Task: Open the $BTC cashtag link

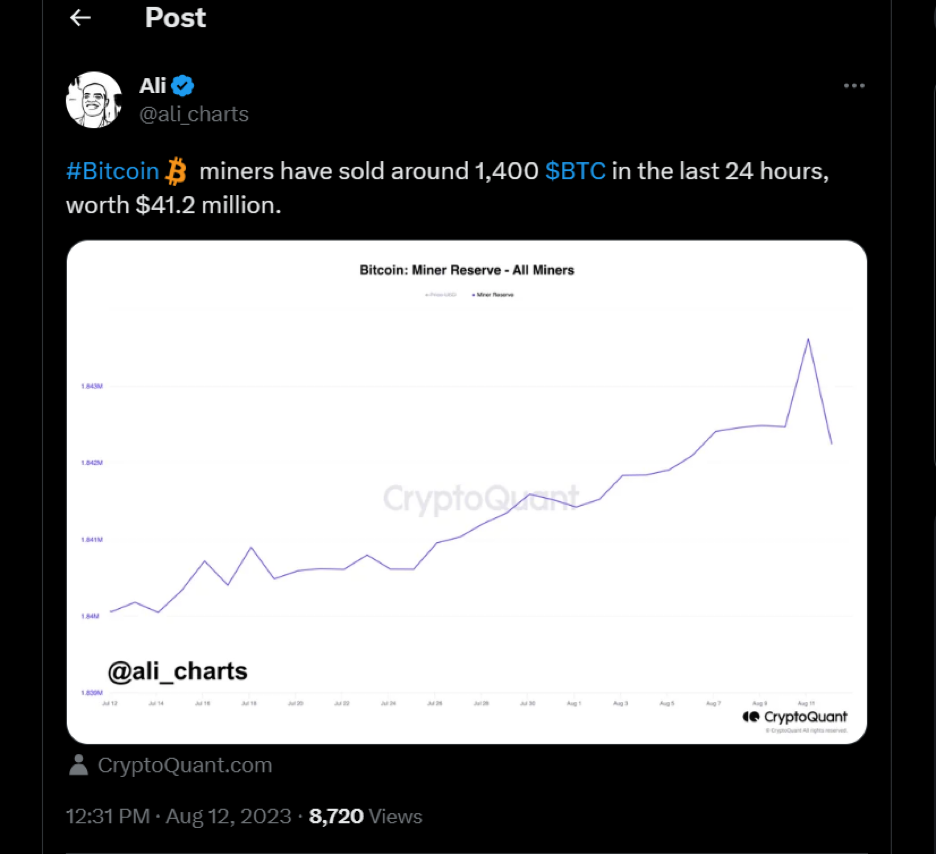Action: (575, 171)
